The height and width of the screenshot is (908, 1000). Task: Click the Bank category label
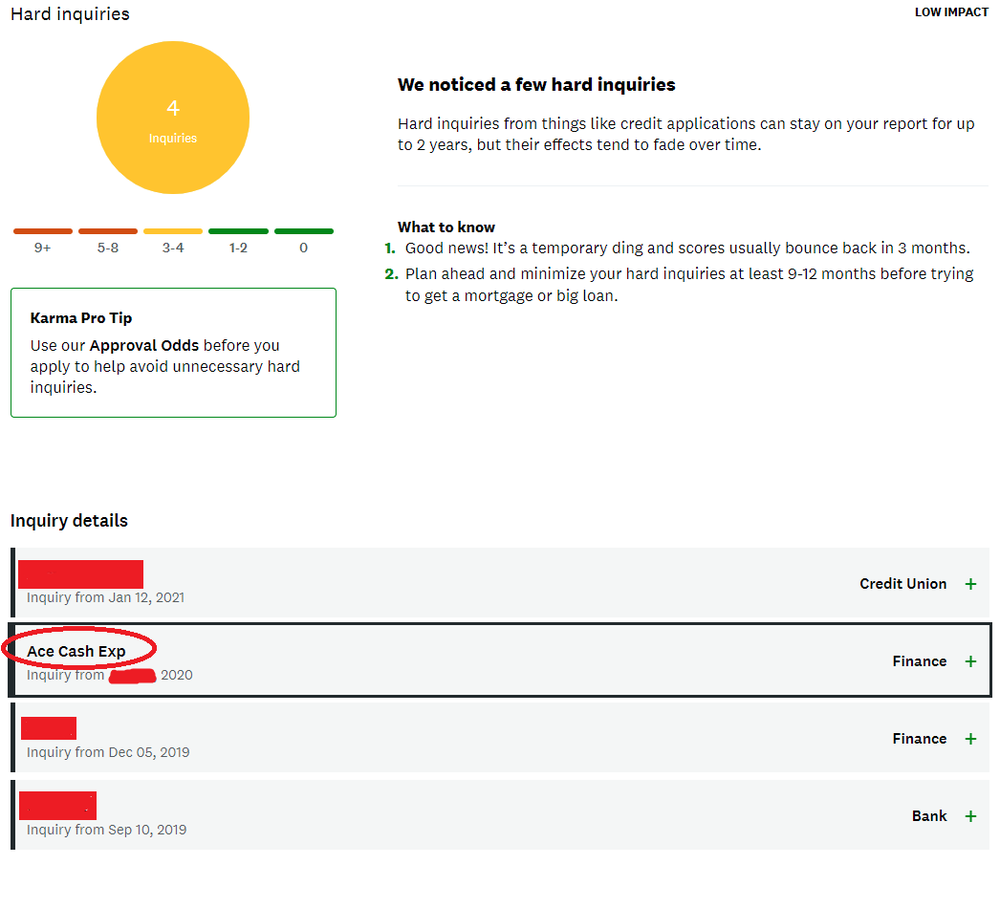tap(929, 816)
